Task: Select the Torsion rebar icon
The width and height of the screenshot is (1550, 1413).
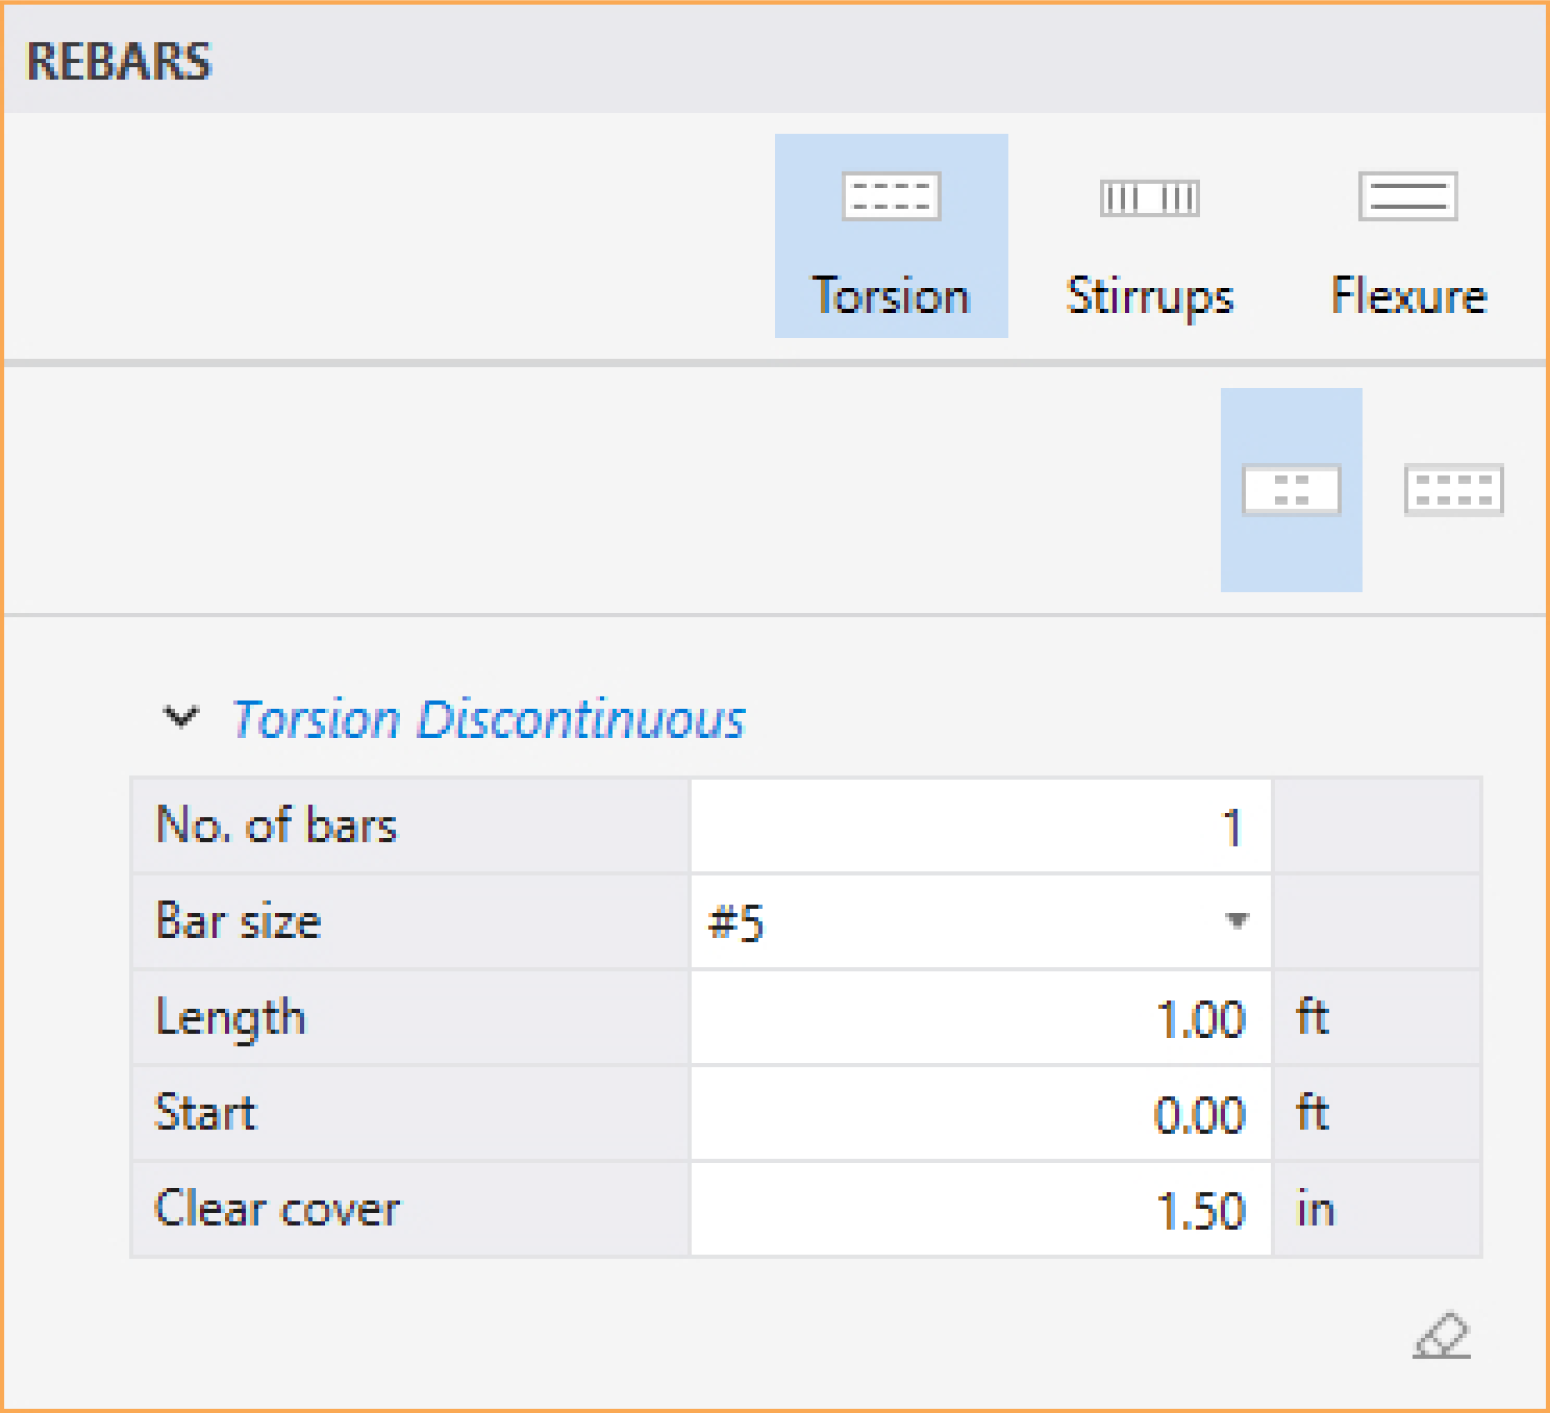Action: (890, 197)
